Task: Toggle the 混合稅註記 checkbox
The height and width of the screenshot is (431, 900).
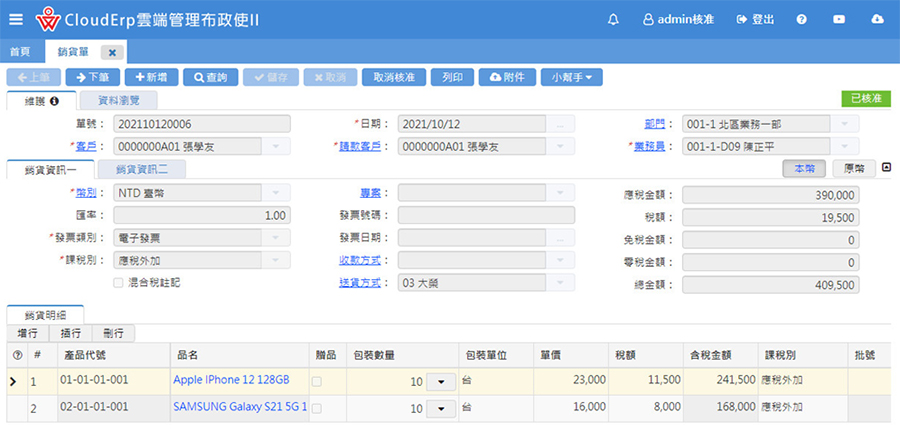Action: (118, 283)
